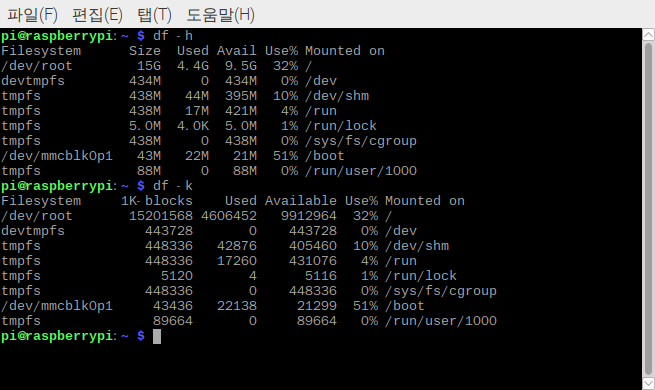
Task: Click the scrollbar up arrow
Action: (648, 35)
